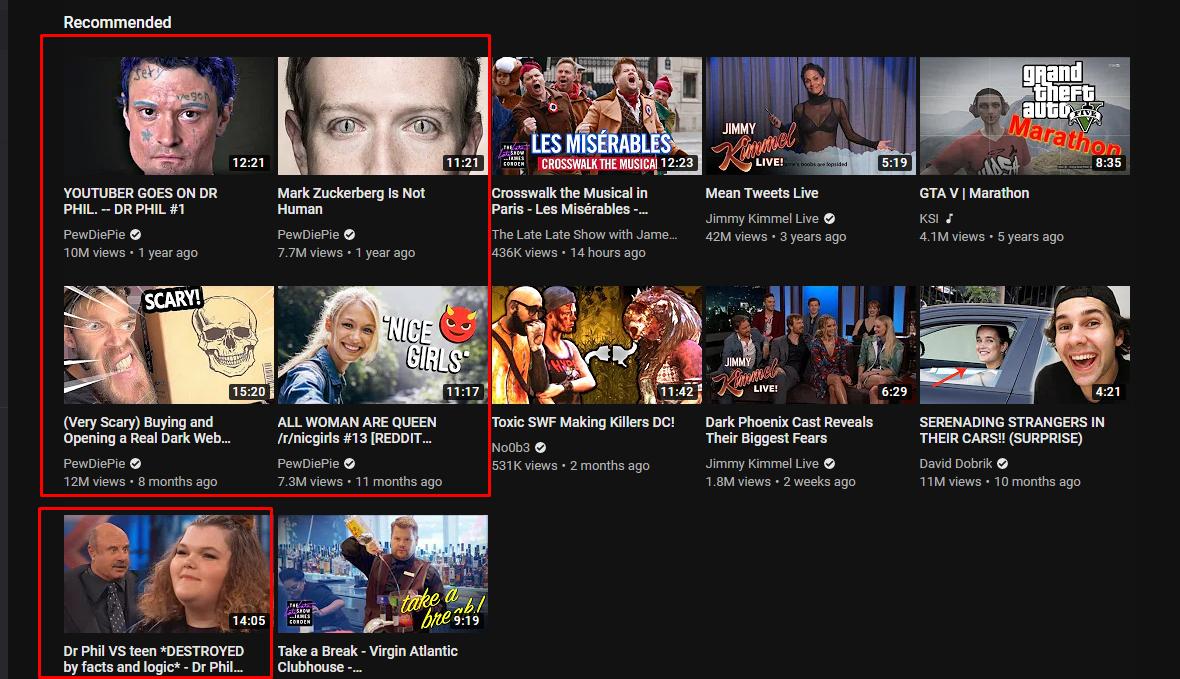Image resolution: width=1180 pixels, height=679 pixels.
Task: Click title 'Crosswalk the Musical in Paris'
Action: 570,201
